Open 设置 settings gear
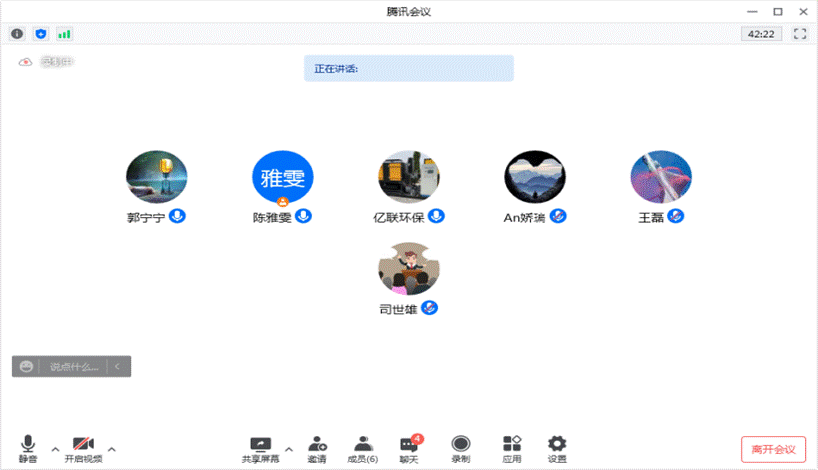The width and height of the screenshot is (818, 470). tap(557, 448)
